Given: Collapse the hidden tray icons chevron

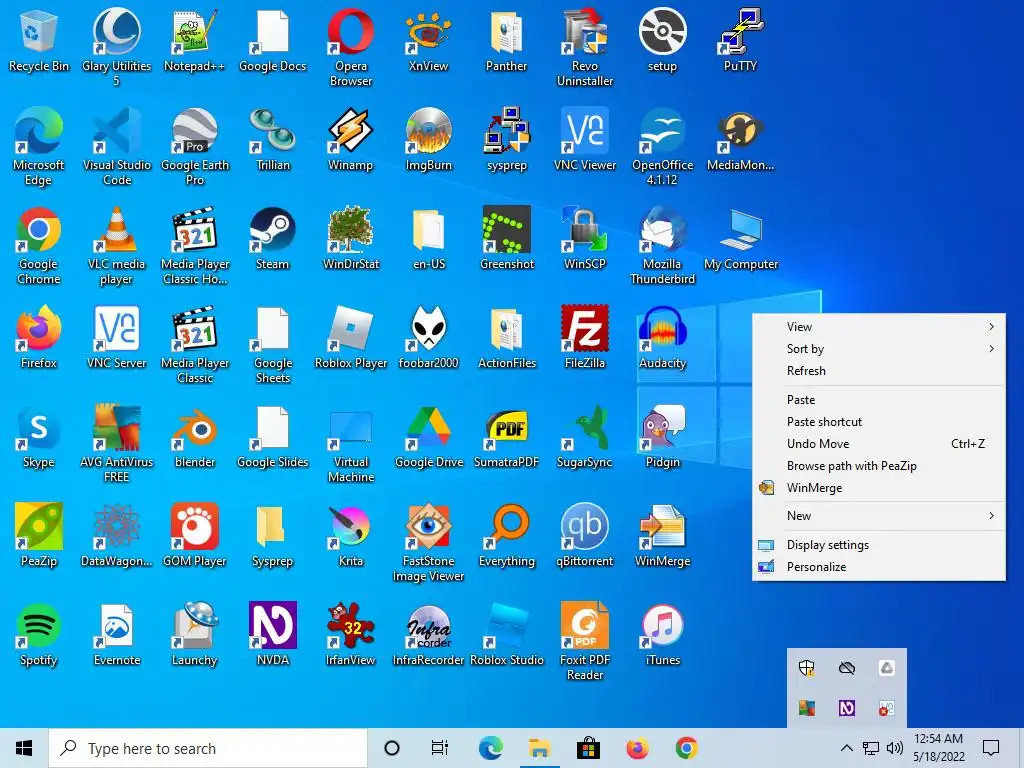Looking at the screenshot, I should [846, 748].
